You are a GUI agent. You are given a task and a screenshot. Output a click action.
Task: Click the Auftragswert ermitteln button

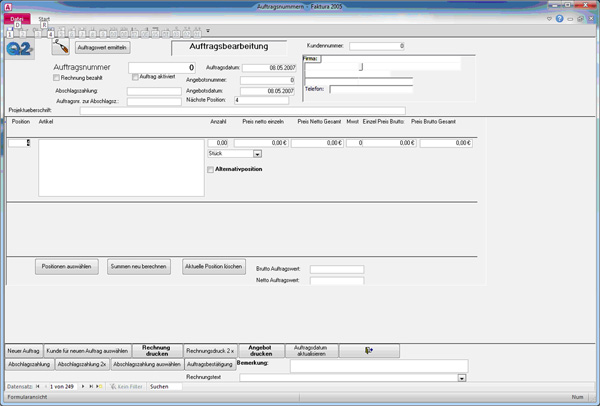point(102,47)
